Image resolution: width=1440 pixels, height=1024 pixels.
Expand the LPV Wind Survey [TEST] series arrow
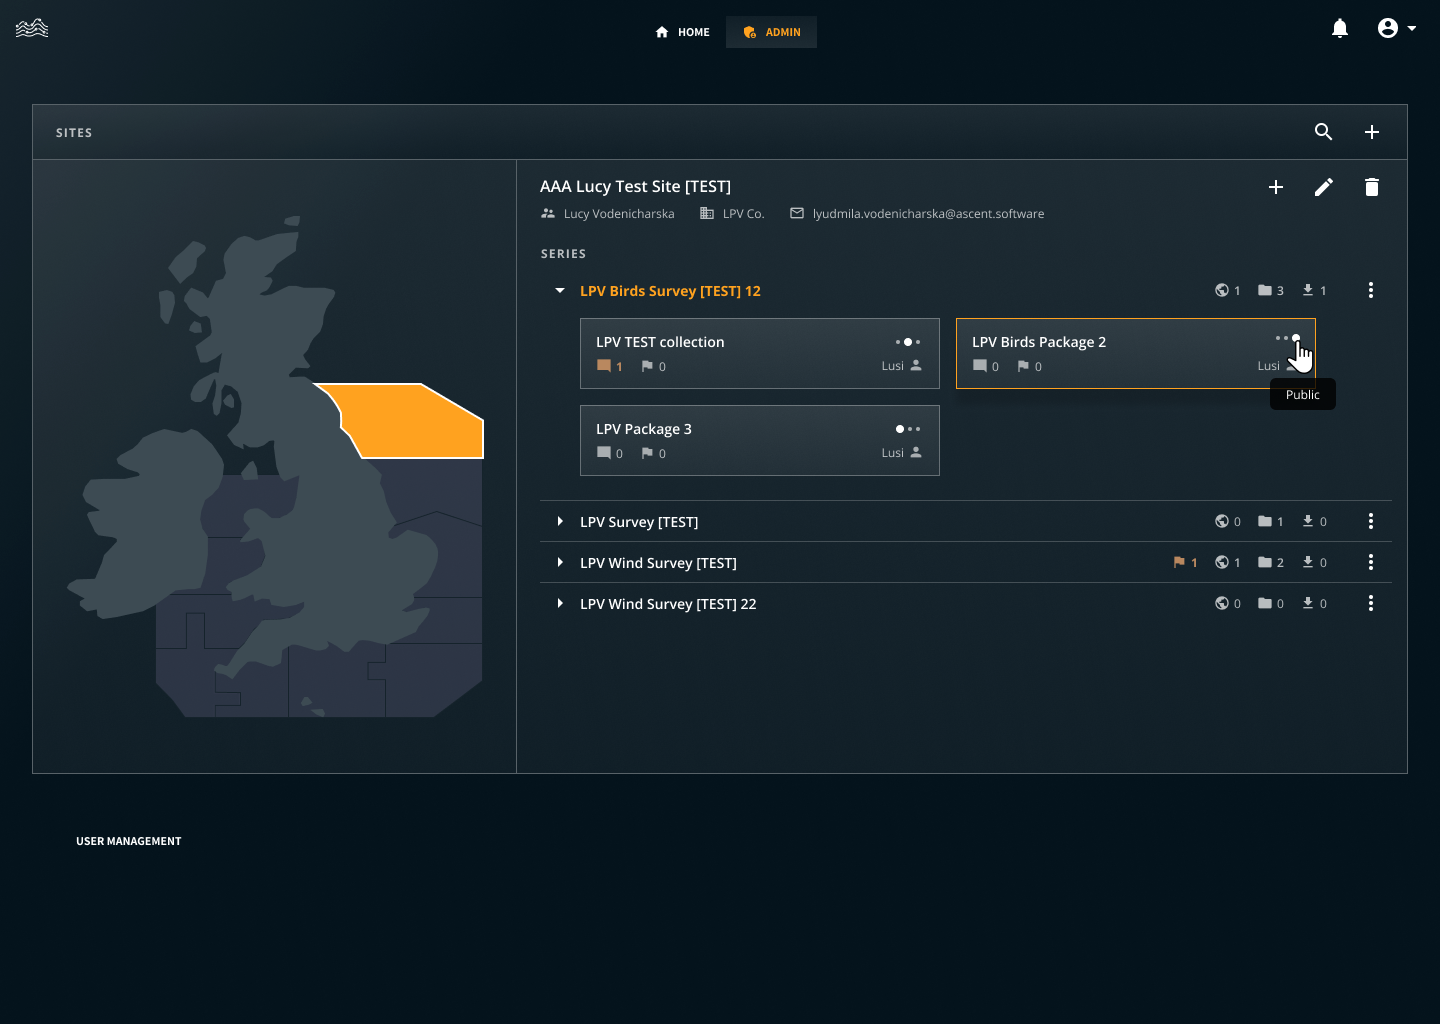click(560, 562)
